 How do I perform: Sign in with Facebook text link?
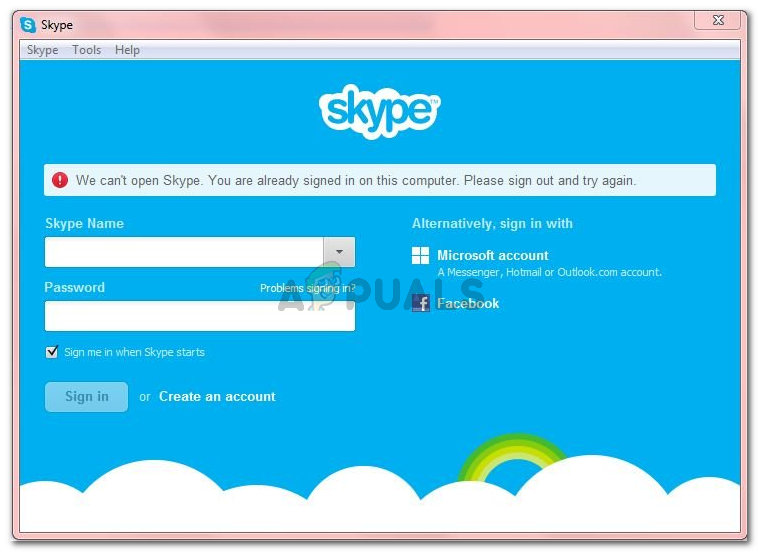tap(468, 303)
